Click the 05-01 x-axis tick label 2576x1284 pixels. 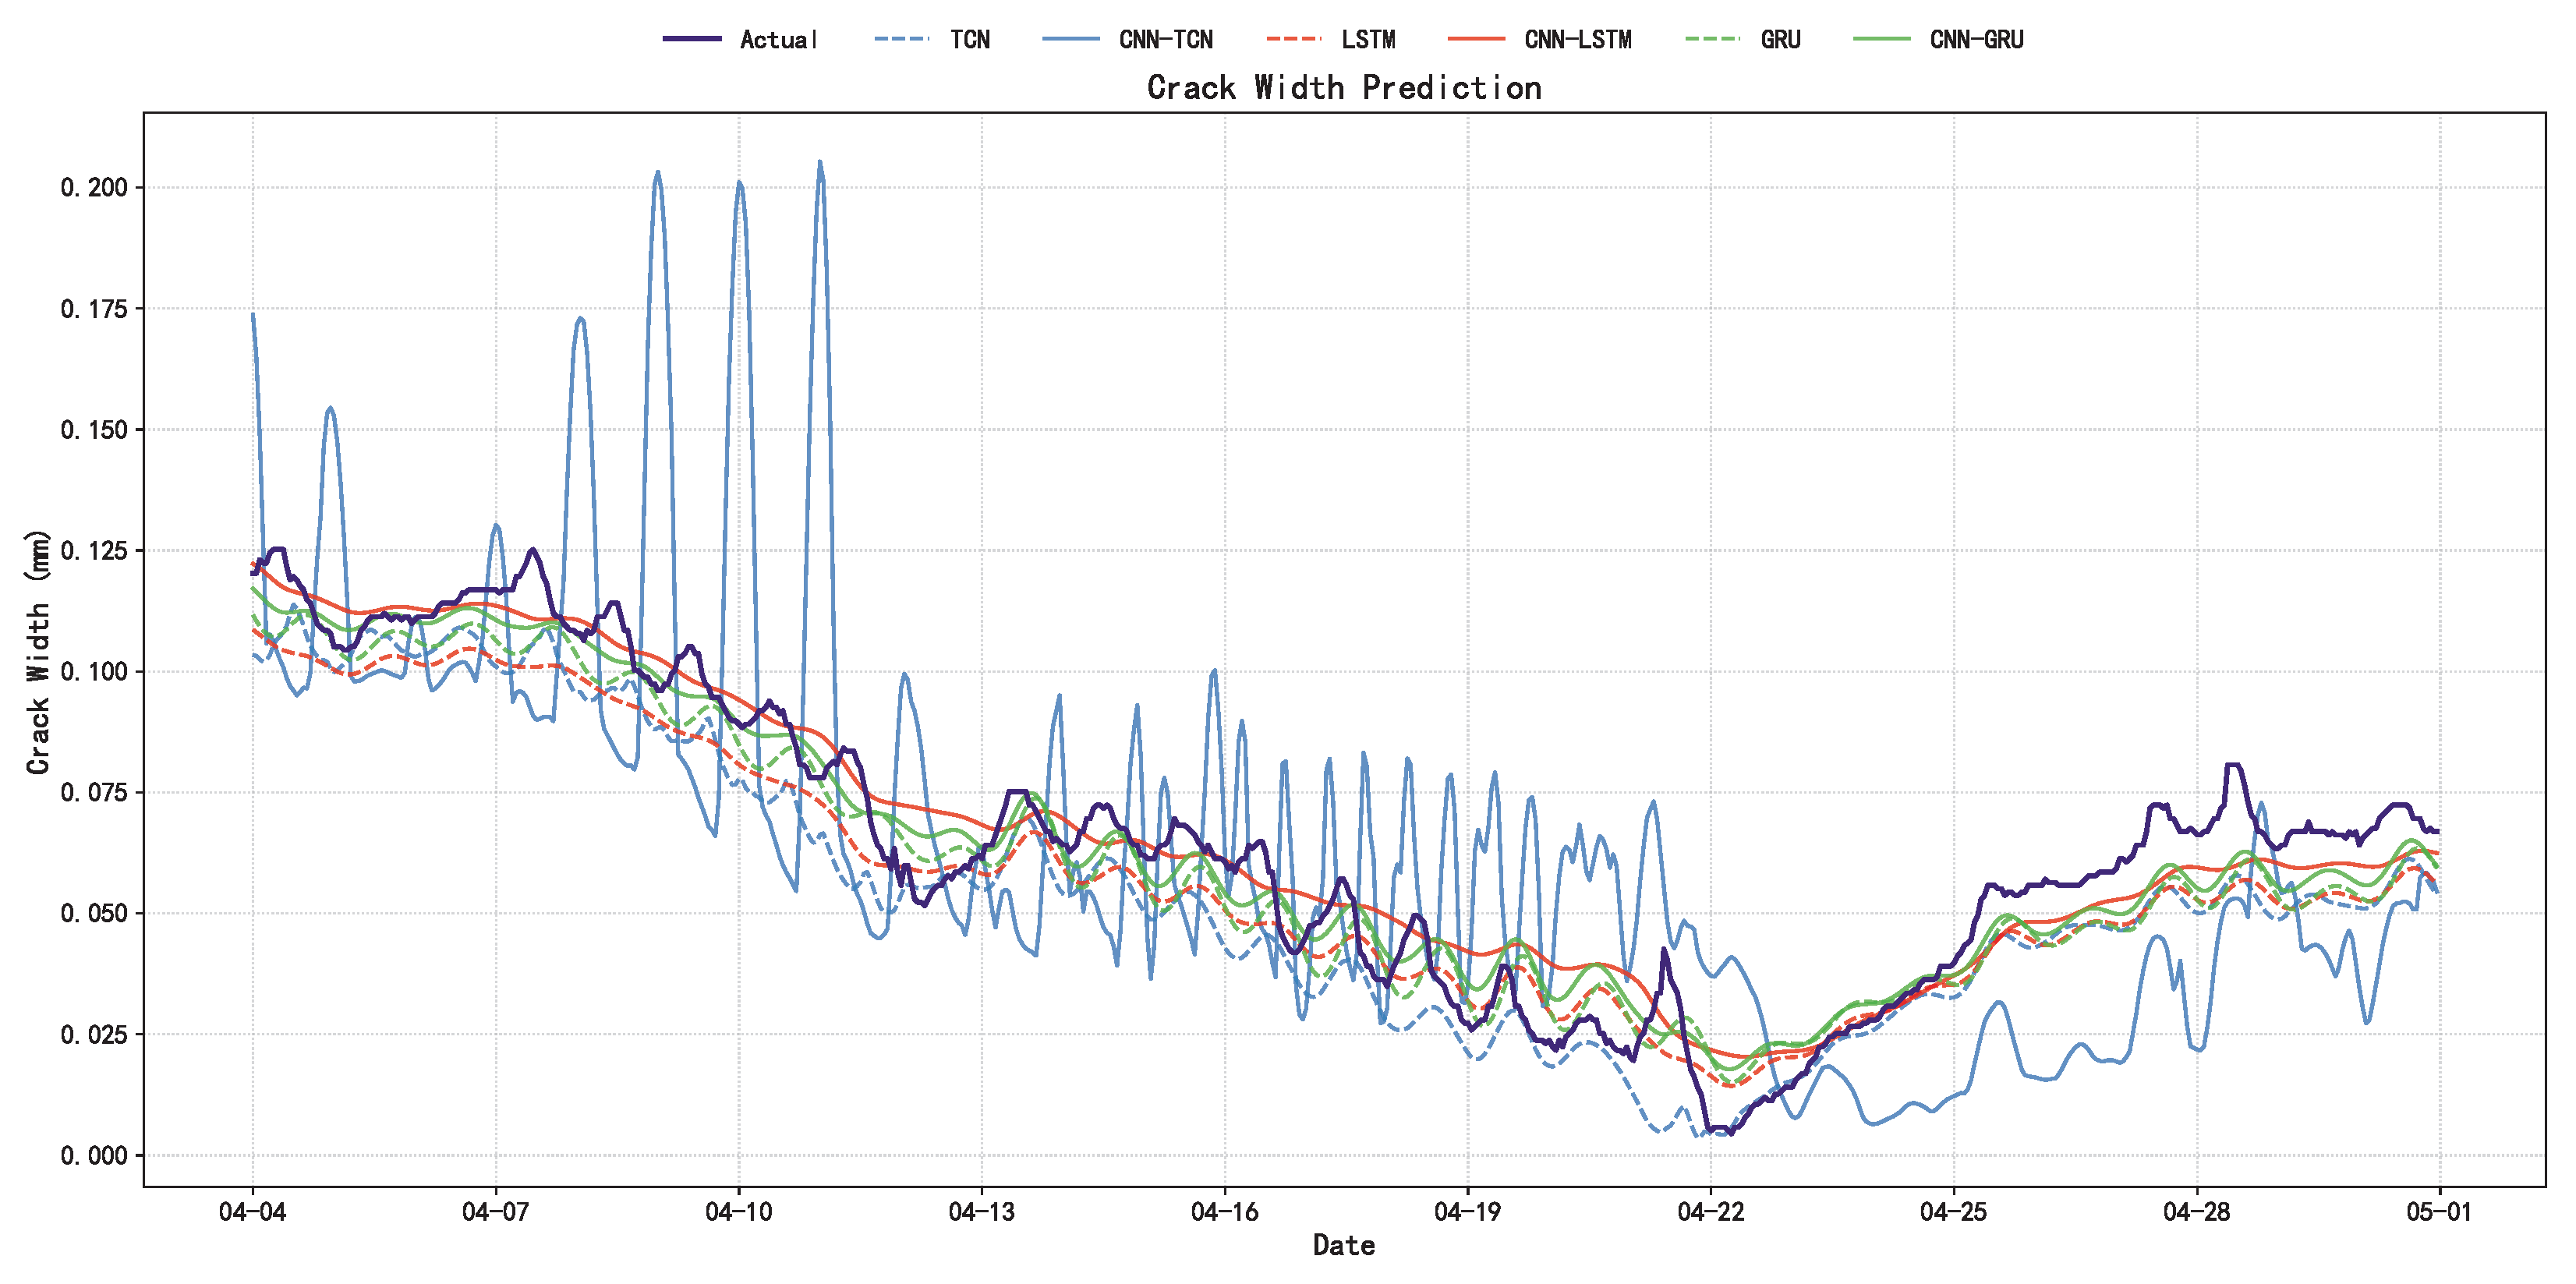2438,1212
